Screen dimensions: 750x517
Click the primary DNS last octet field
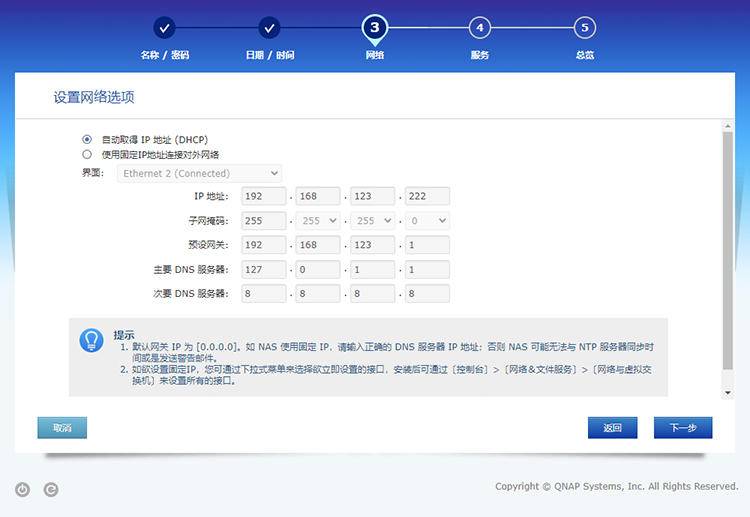[427, 270]
